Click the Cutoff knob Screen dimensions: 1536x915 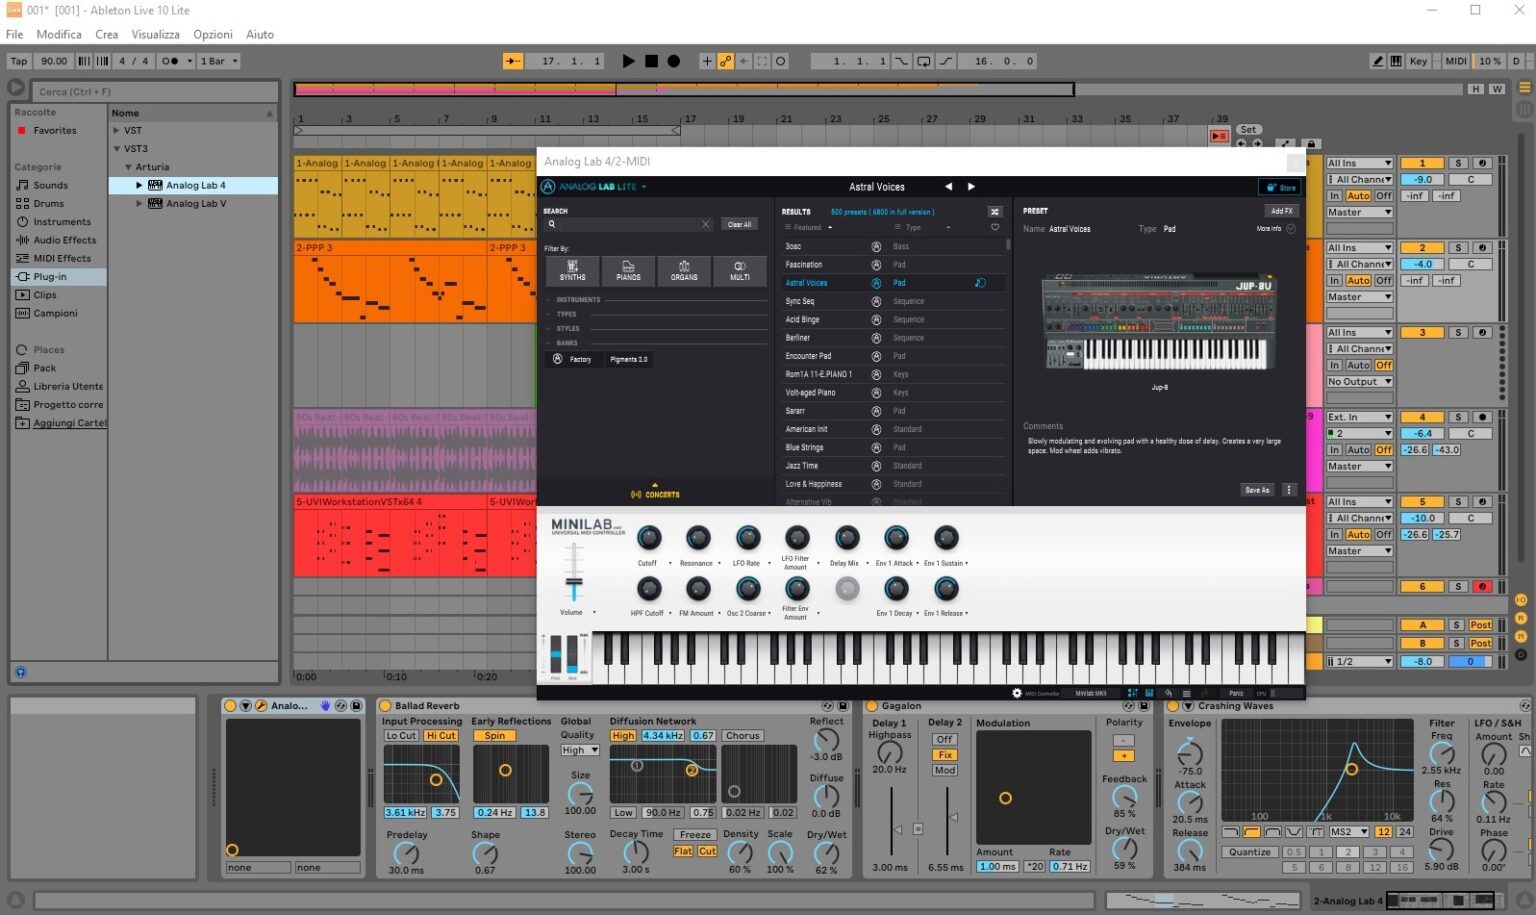pos(648,538)
